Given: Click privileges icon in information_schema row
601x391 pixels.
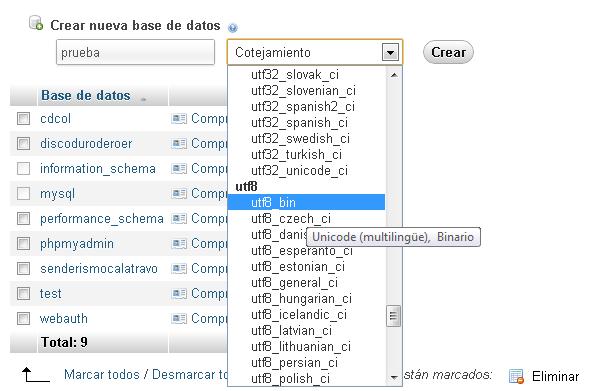Looking at the screenshot, I should (x=179, y=168).
